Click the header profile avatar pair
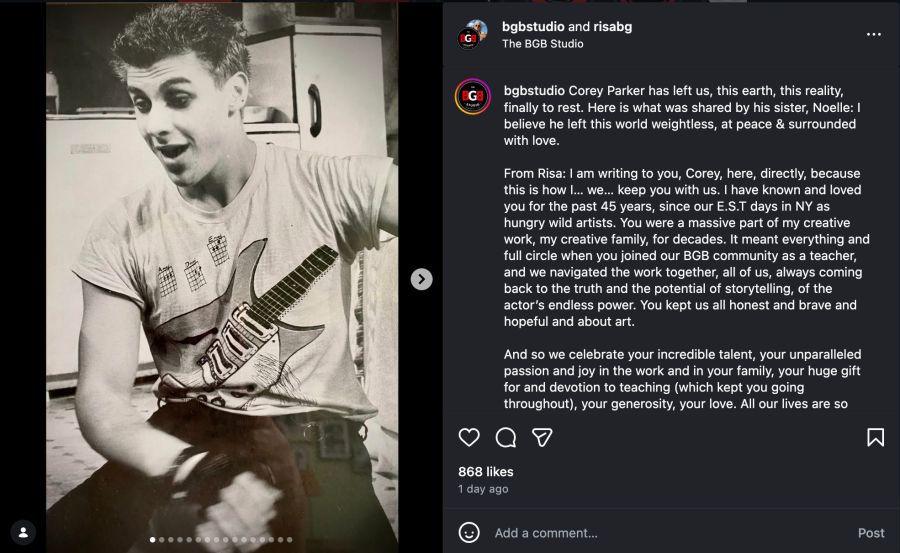The width and height of the screenshot is (900, 553). [473, 34]
